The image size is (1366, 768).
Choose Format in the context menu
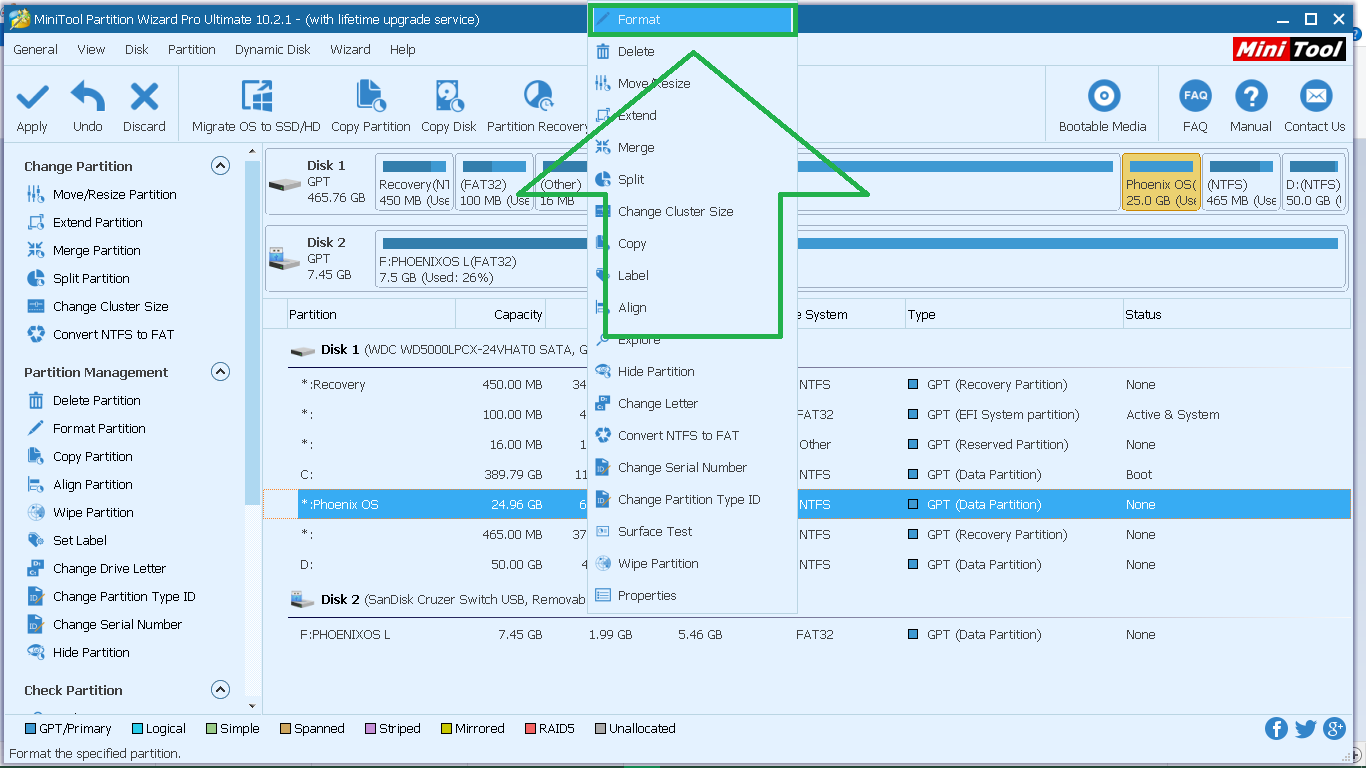[x=692, y=20]
